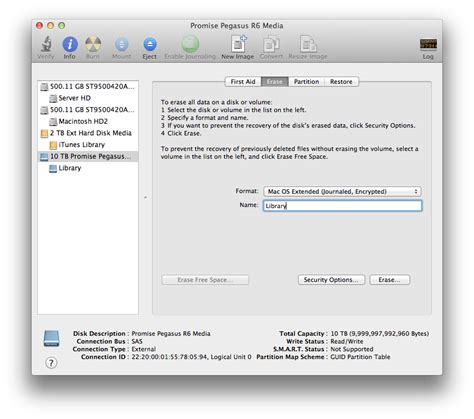Click the GUID Partition Table text
This screenshot has width=474, height=419.
click(x=360, y=357)
